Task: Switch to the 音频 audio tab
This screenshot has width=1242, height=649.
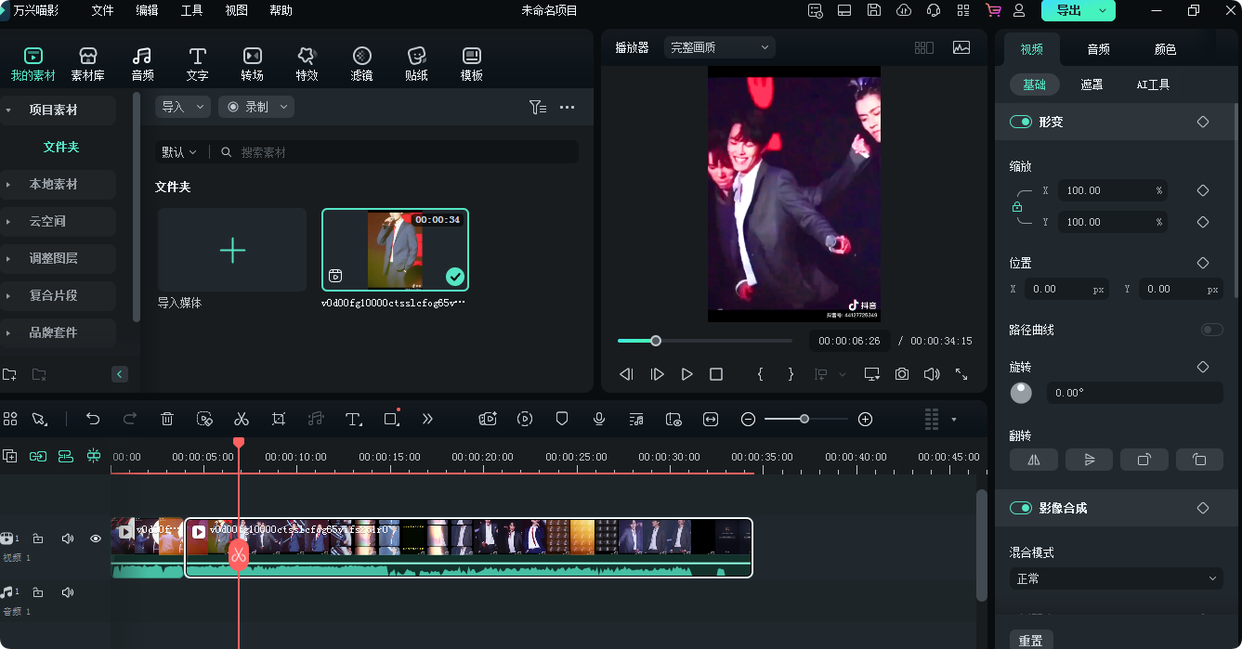Action: pyautogui.click(x=1098, y=49)
